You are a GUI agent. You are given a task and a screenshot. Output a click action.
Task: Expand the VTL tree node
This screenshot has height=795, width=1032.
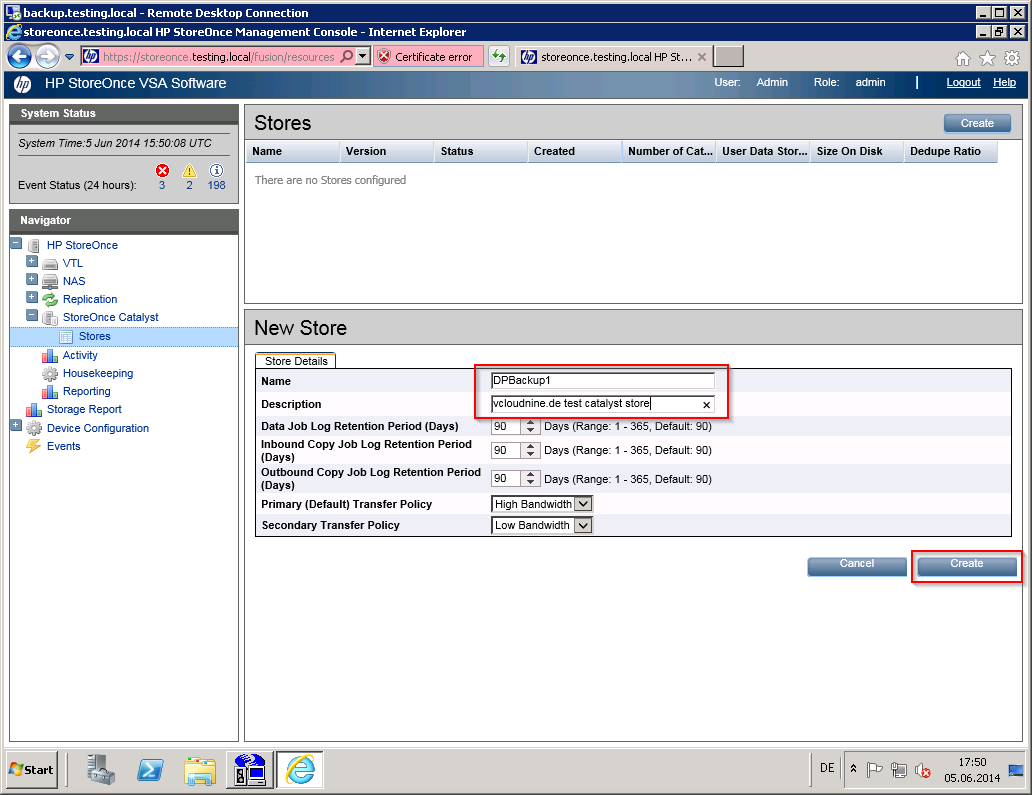point(32,261)
